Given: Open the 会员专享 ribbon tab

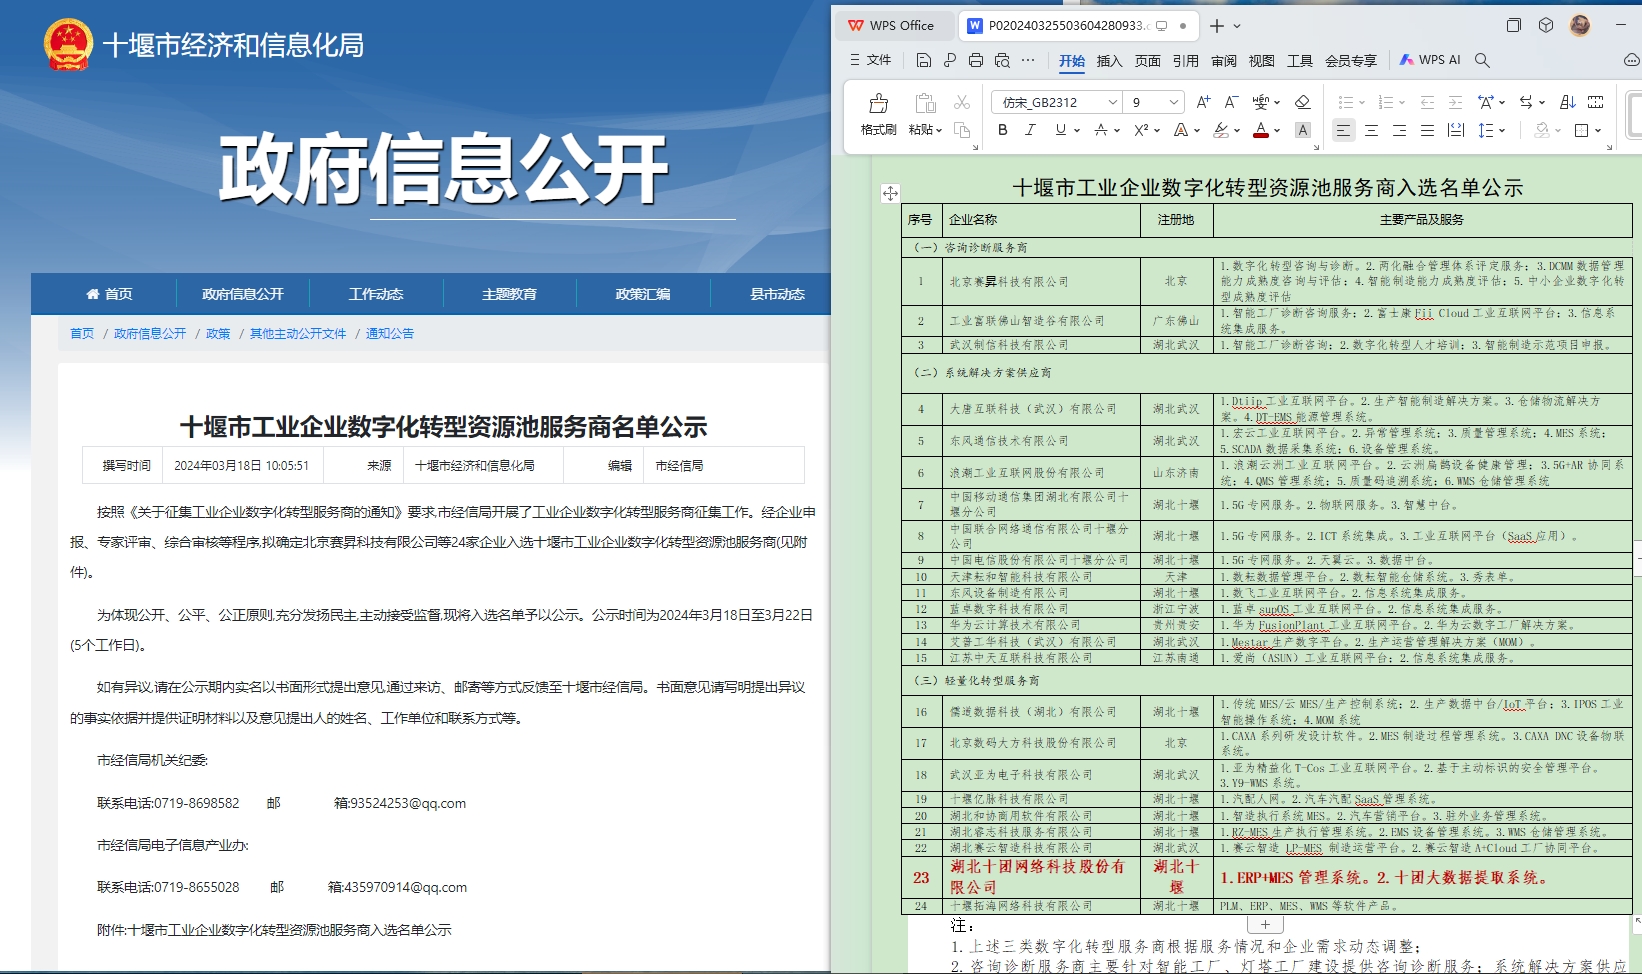Looking at the screenshot, I should click(x=1351, y=61).
